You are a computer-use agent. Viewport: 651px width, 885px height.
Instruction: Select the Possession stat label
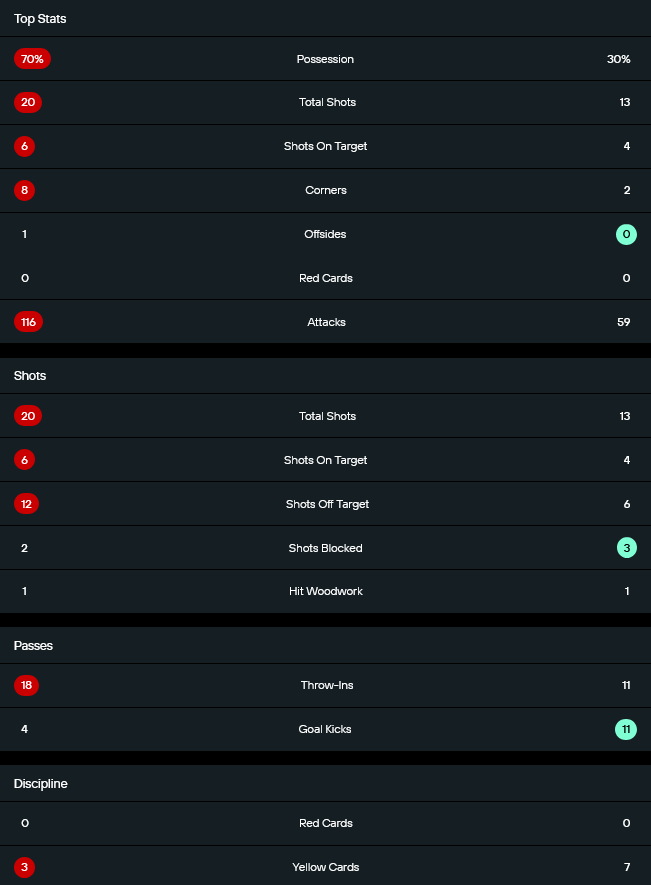point(325,59)
